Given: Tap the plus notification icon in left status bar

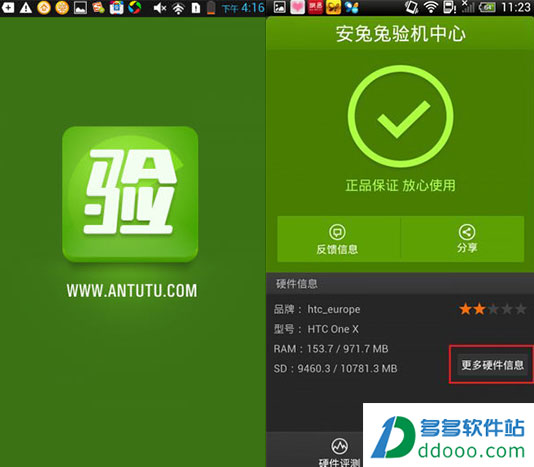Looking at the screenshot, I should (7, 7).
